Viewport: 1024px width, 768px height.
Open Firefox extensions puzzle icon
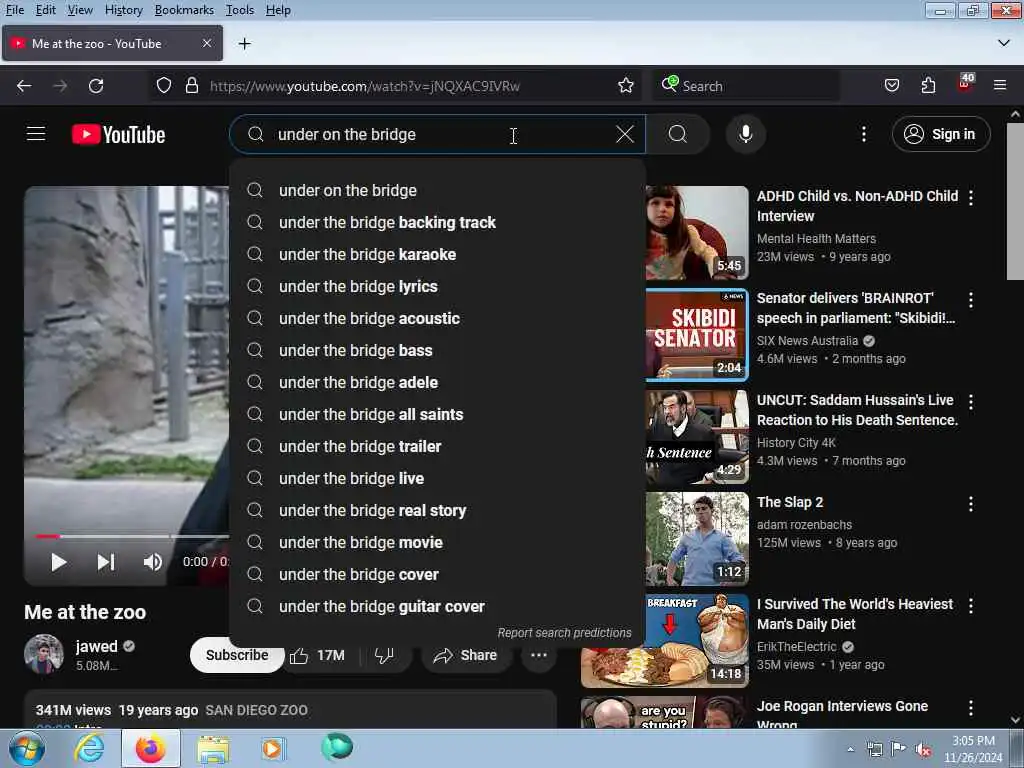tap(928, 86)
